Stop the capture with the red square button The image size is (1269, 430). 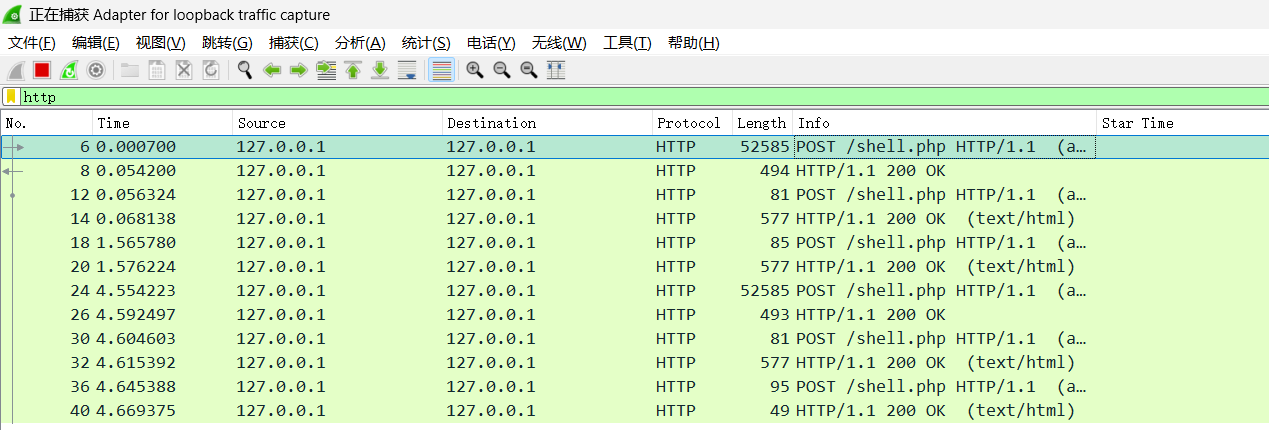42,70
